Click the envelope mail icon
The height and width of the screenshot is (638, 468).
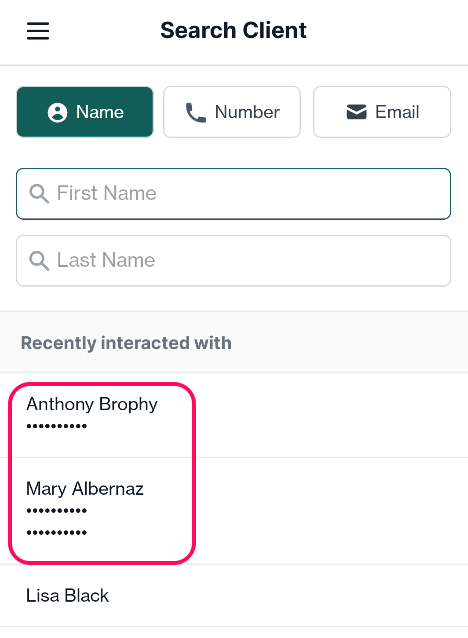tap(356, 112)
